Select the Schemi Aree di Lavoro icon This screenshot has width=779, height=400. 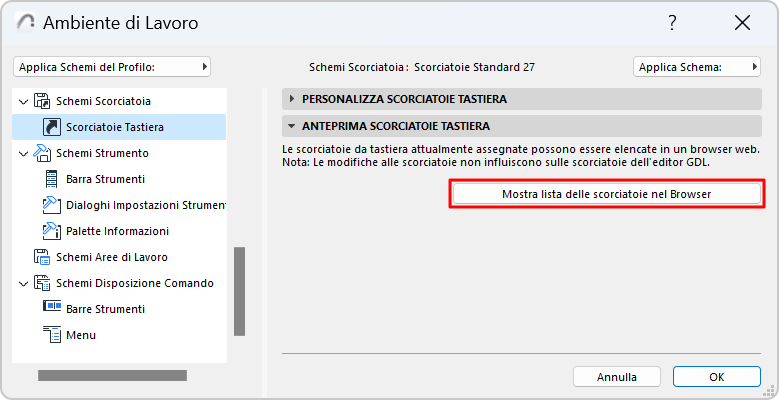[x=42, y=257]
